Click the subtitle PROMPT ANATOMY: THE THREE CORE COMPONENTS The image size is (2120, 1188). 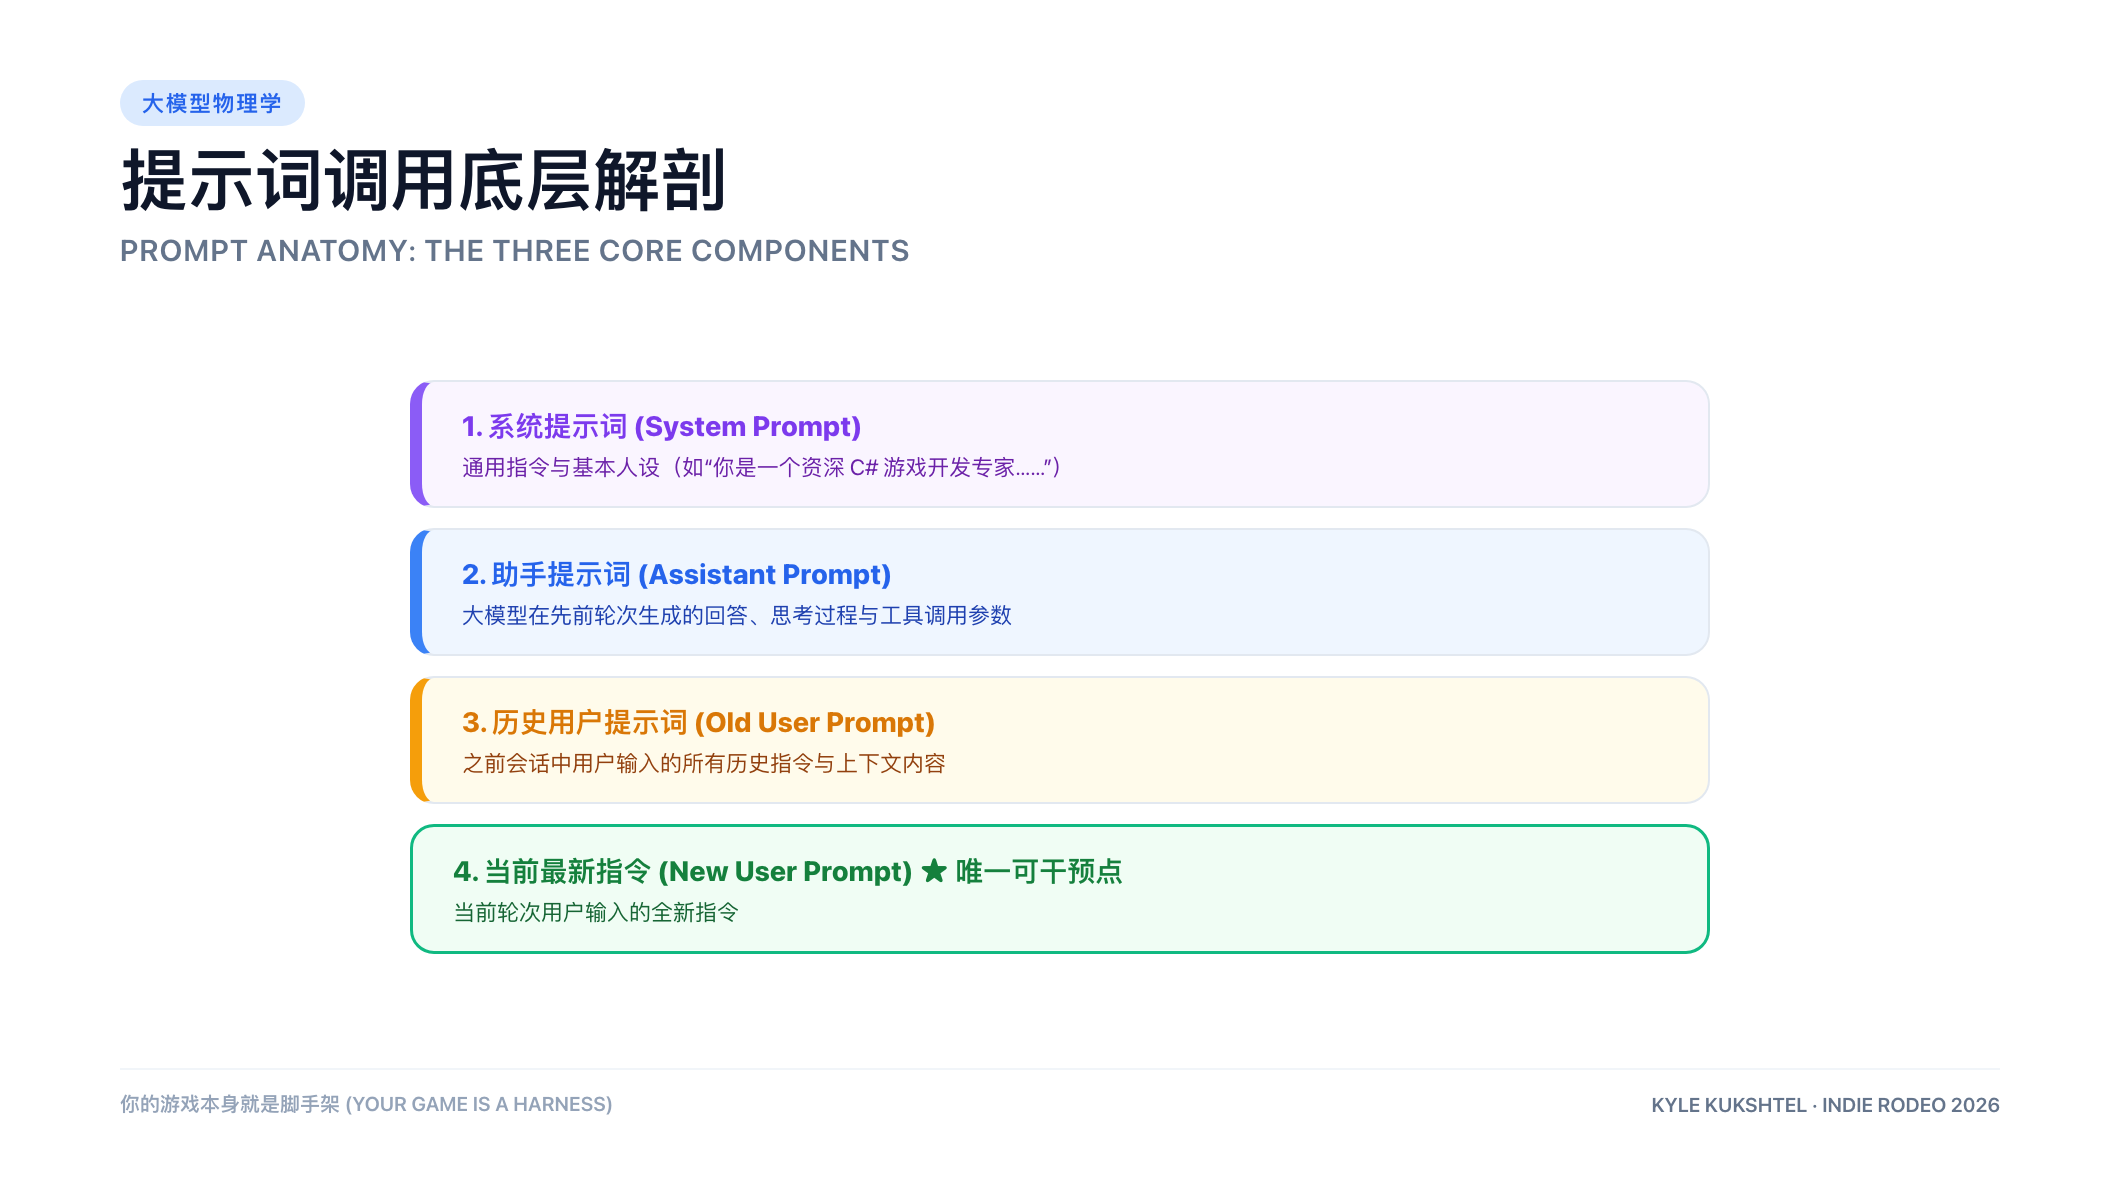coord(515,251)
